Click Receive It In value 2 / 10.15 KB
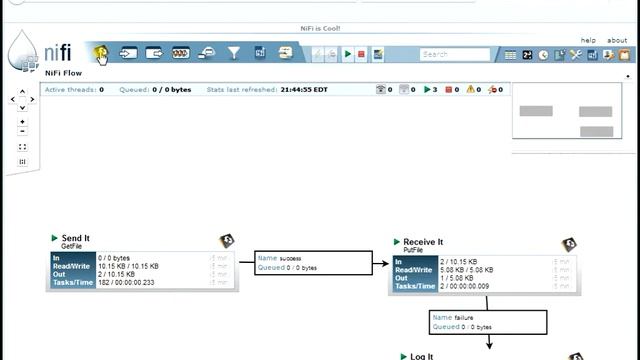 click(x=458, y=262)
